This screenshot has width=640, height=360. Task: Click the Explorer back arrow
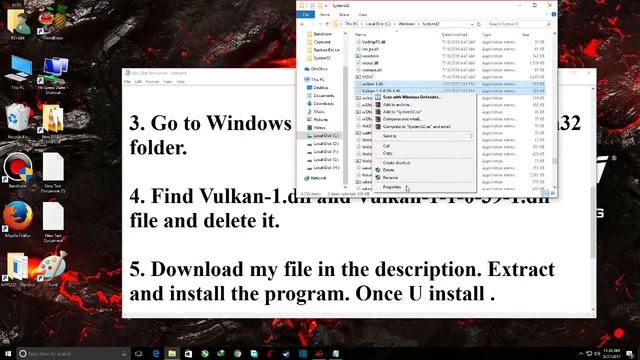pyautogui.click(x=302, y=24)
